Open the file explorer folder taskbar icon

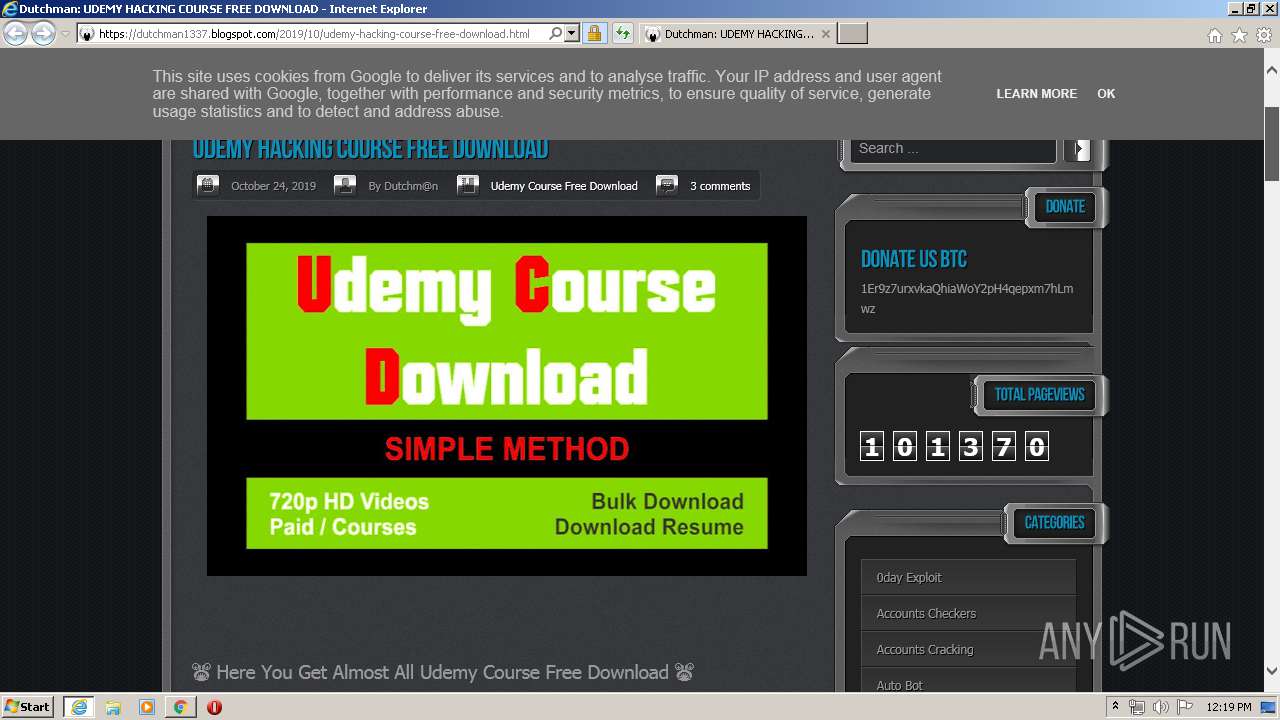pyautogui.click(x=113, y=707)
